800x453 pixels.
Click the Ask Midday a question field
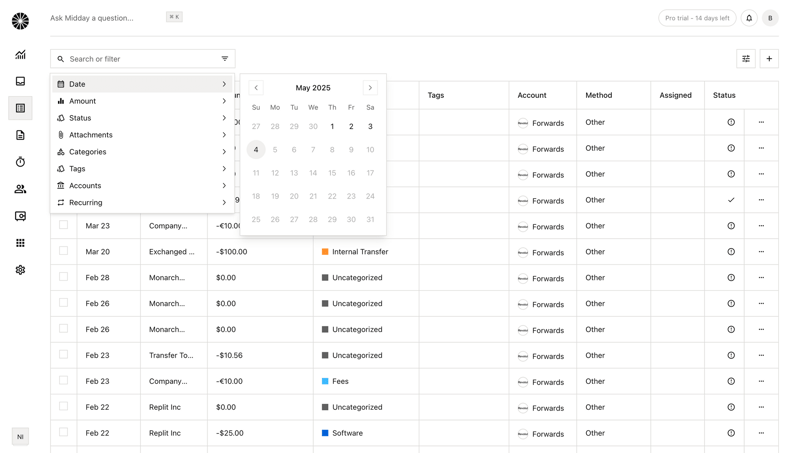92,18
